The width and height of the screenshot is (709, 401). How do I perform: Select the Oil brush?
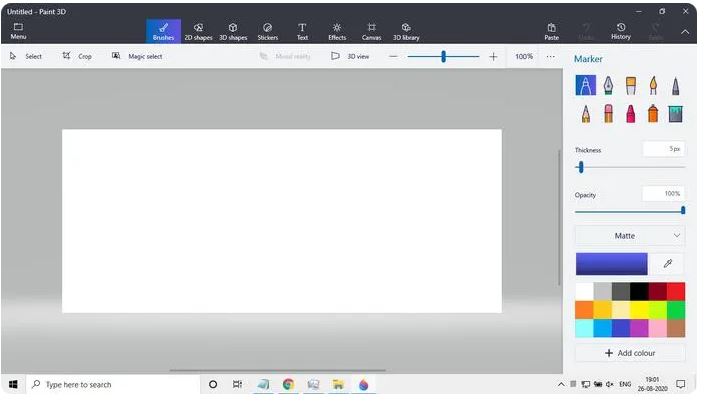(x=631, y=85)
